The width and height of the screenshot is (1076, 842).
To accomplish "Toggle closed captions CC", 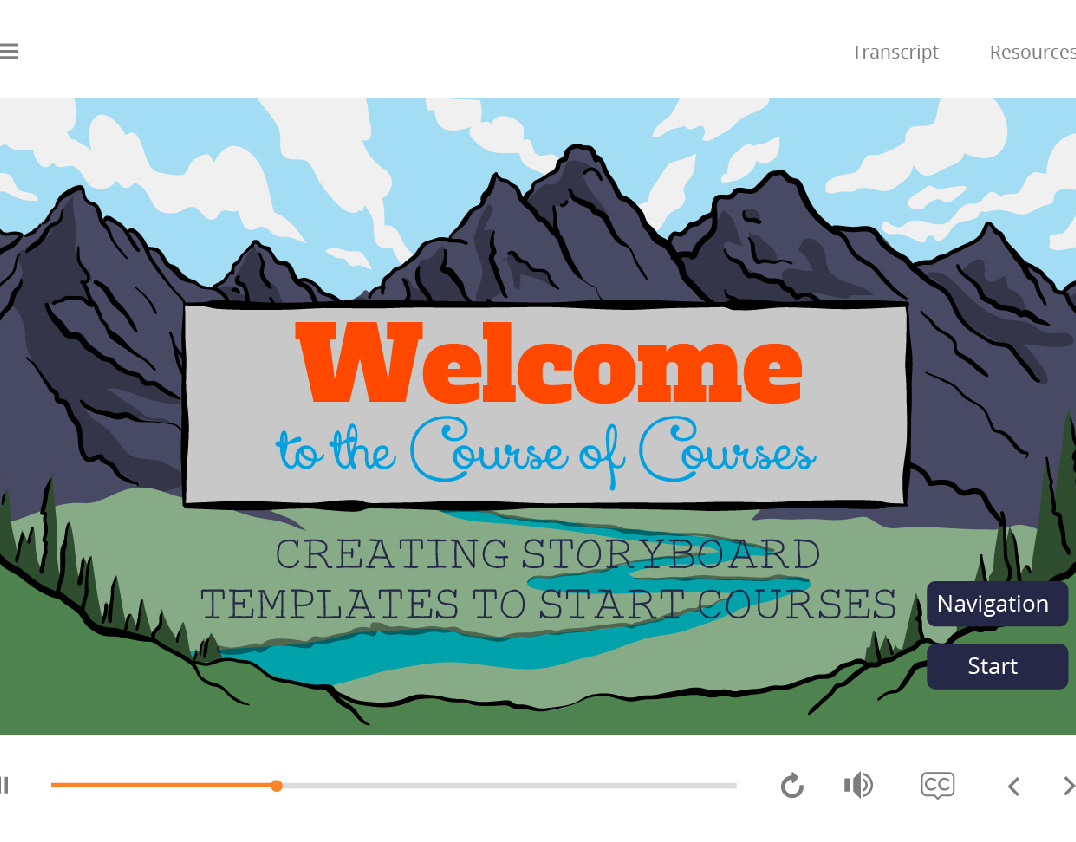I will pyautogui.click(x=937, y=786).
